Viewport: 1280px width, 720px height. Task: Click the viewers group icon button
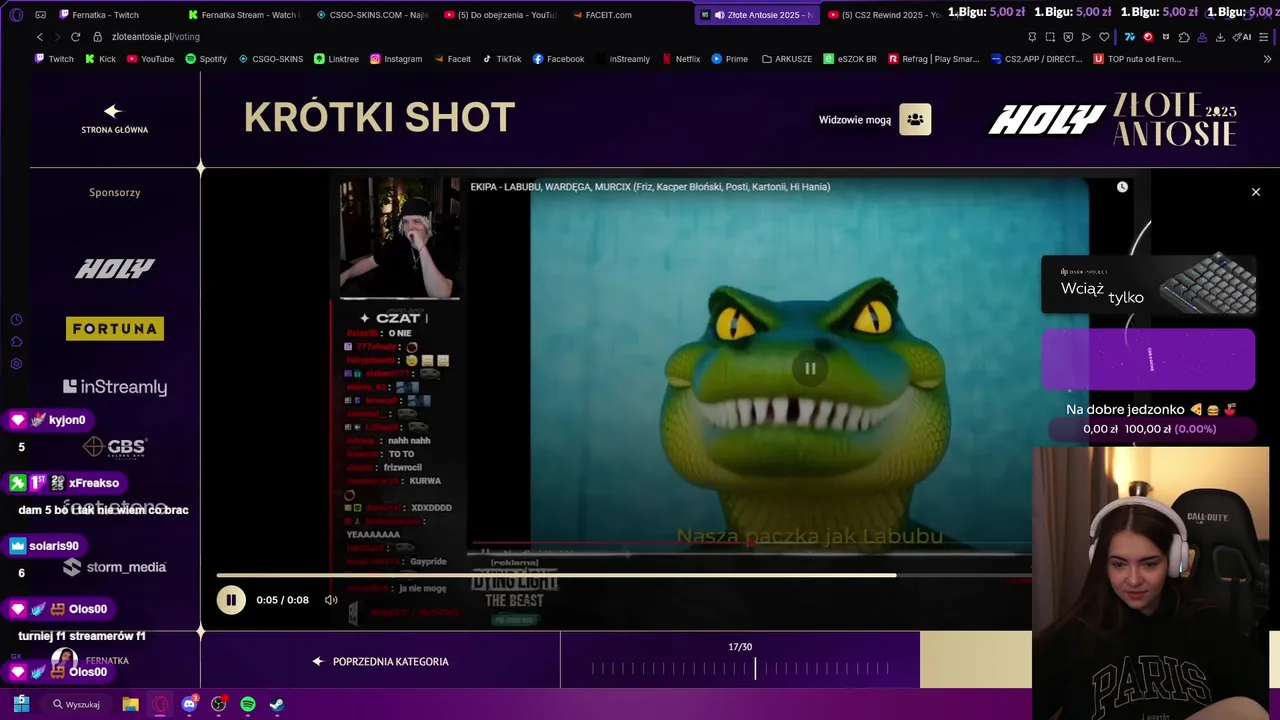(x=915, y=119)
